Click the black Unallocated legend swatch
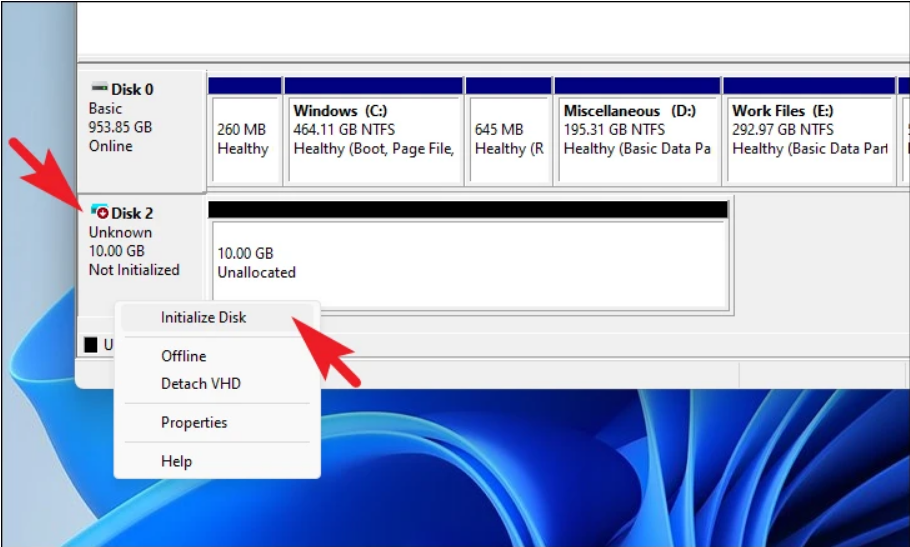This screenshot has height=547, width=910. pos(91,345)
